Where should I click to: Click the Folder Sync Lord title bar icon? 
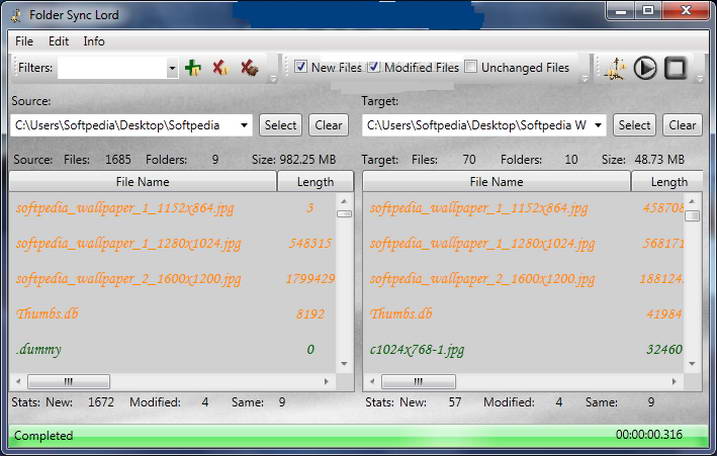(x=16, y=15)
